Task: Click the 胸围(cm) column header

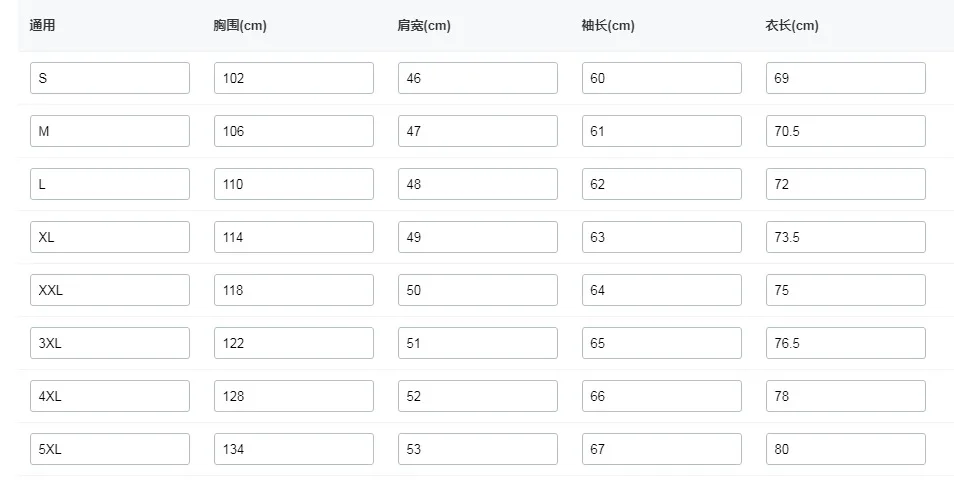Action: (240, 26)
